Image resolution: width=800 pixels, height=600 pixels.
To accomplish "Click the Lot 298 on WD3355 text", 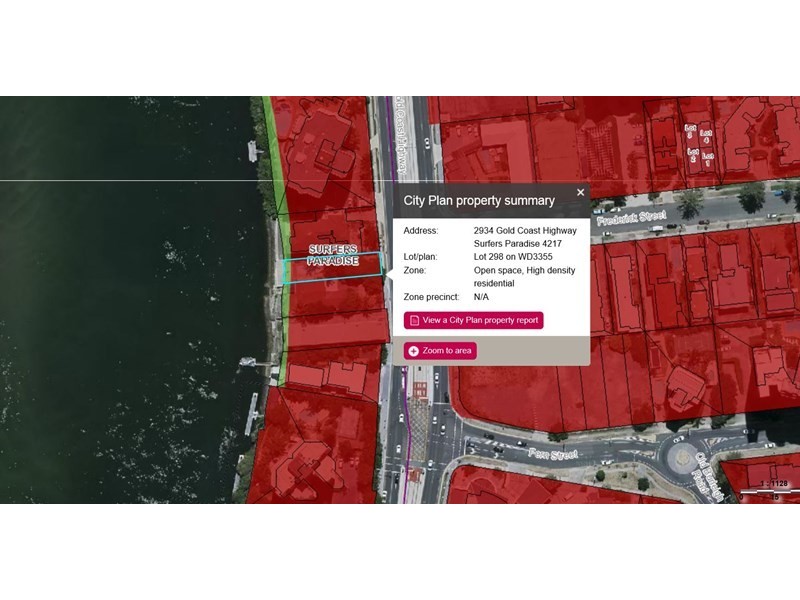I will coord(513,257).
